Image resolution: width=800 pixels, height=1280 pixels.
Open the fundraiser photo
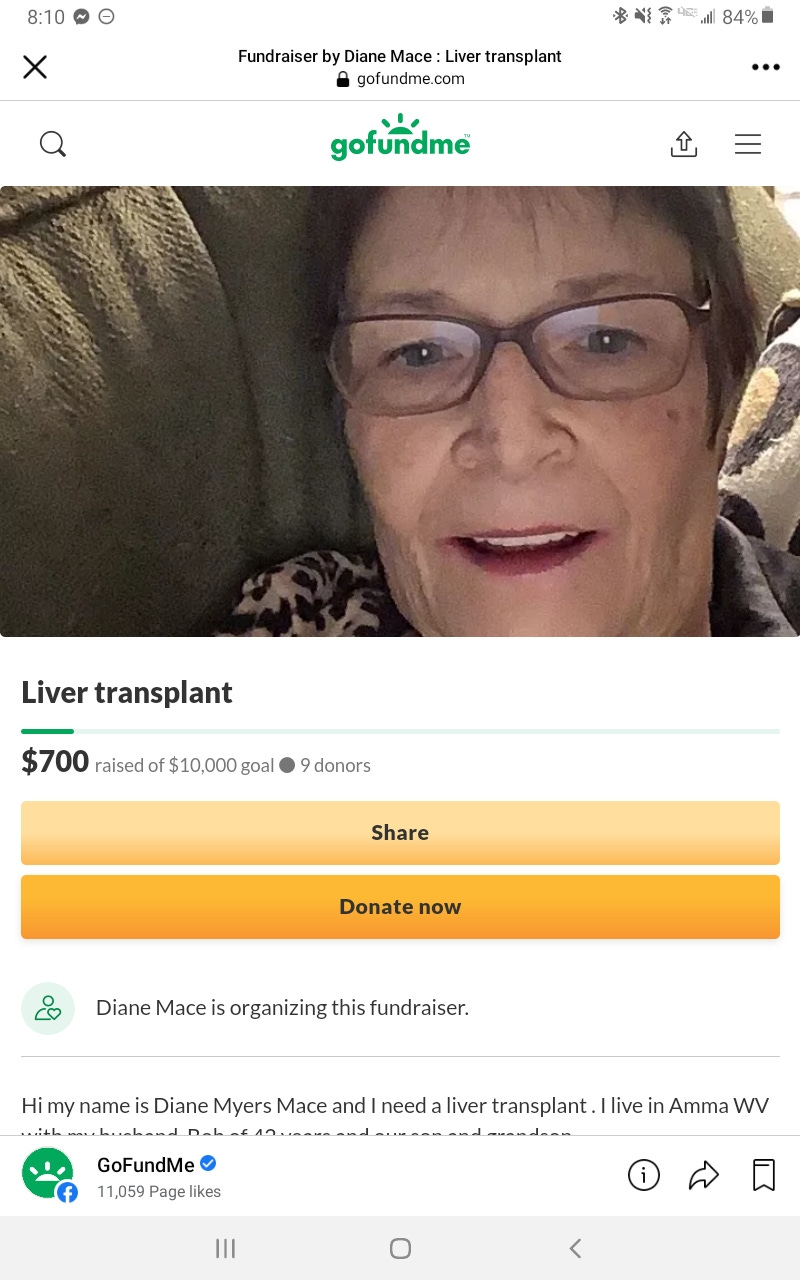tap(400, 411)
